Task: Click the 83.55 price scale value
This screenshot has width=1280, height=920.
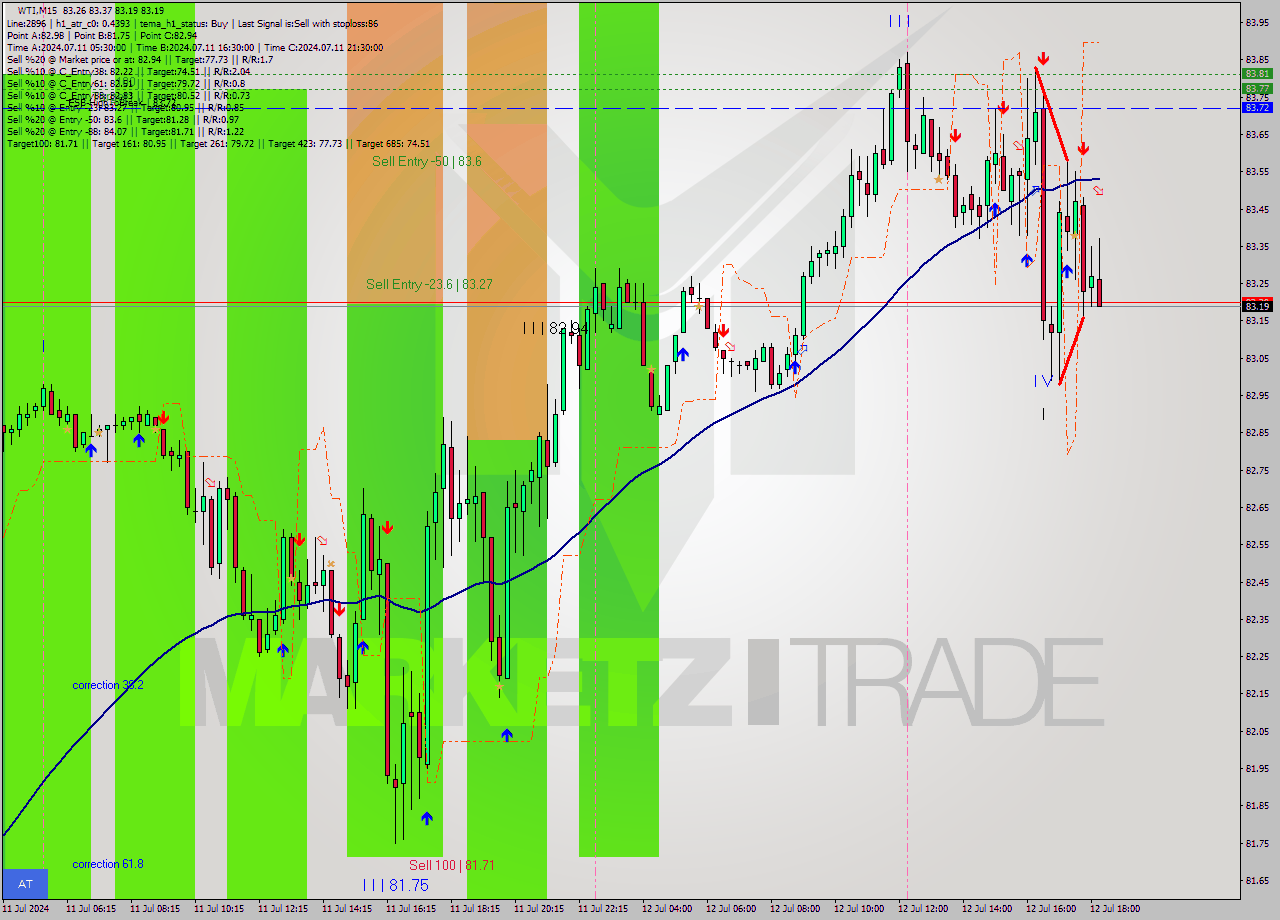Action: (x=1257, y=171)
